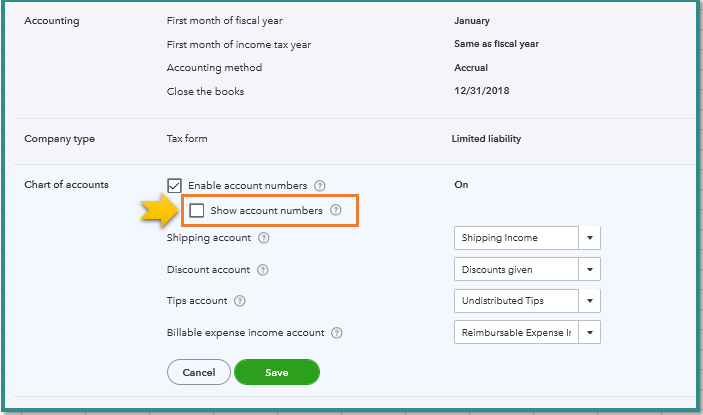Image resolution: width=703 pixels, height=415 pixels.
Task: Click help icon beside Show account numbers
Action: [336, 211]
